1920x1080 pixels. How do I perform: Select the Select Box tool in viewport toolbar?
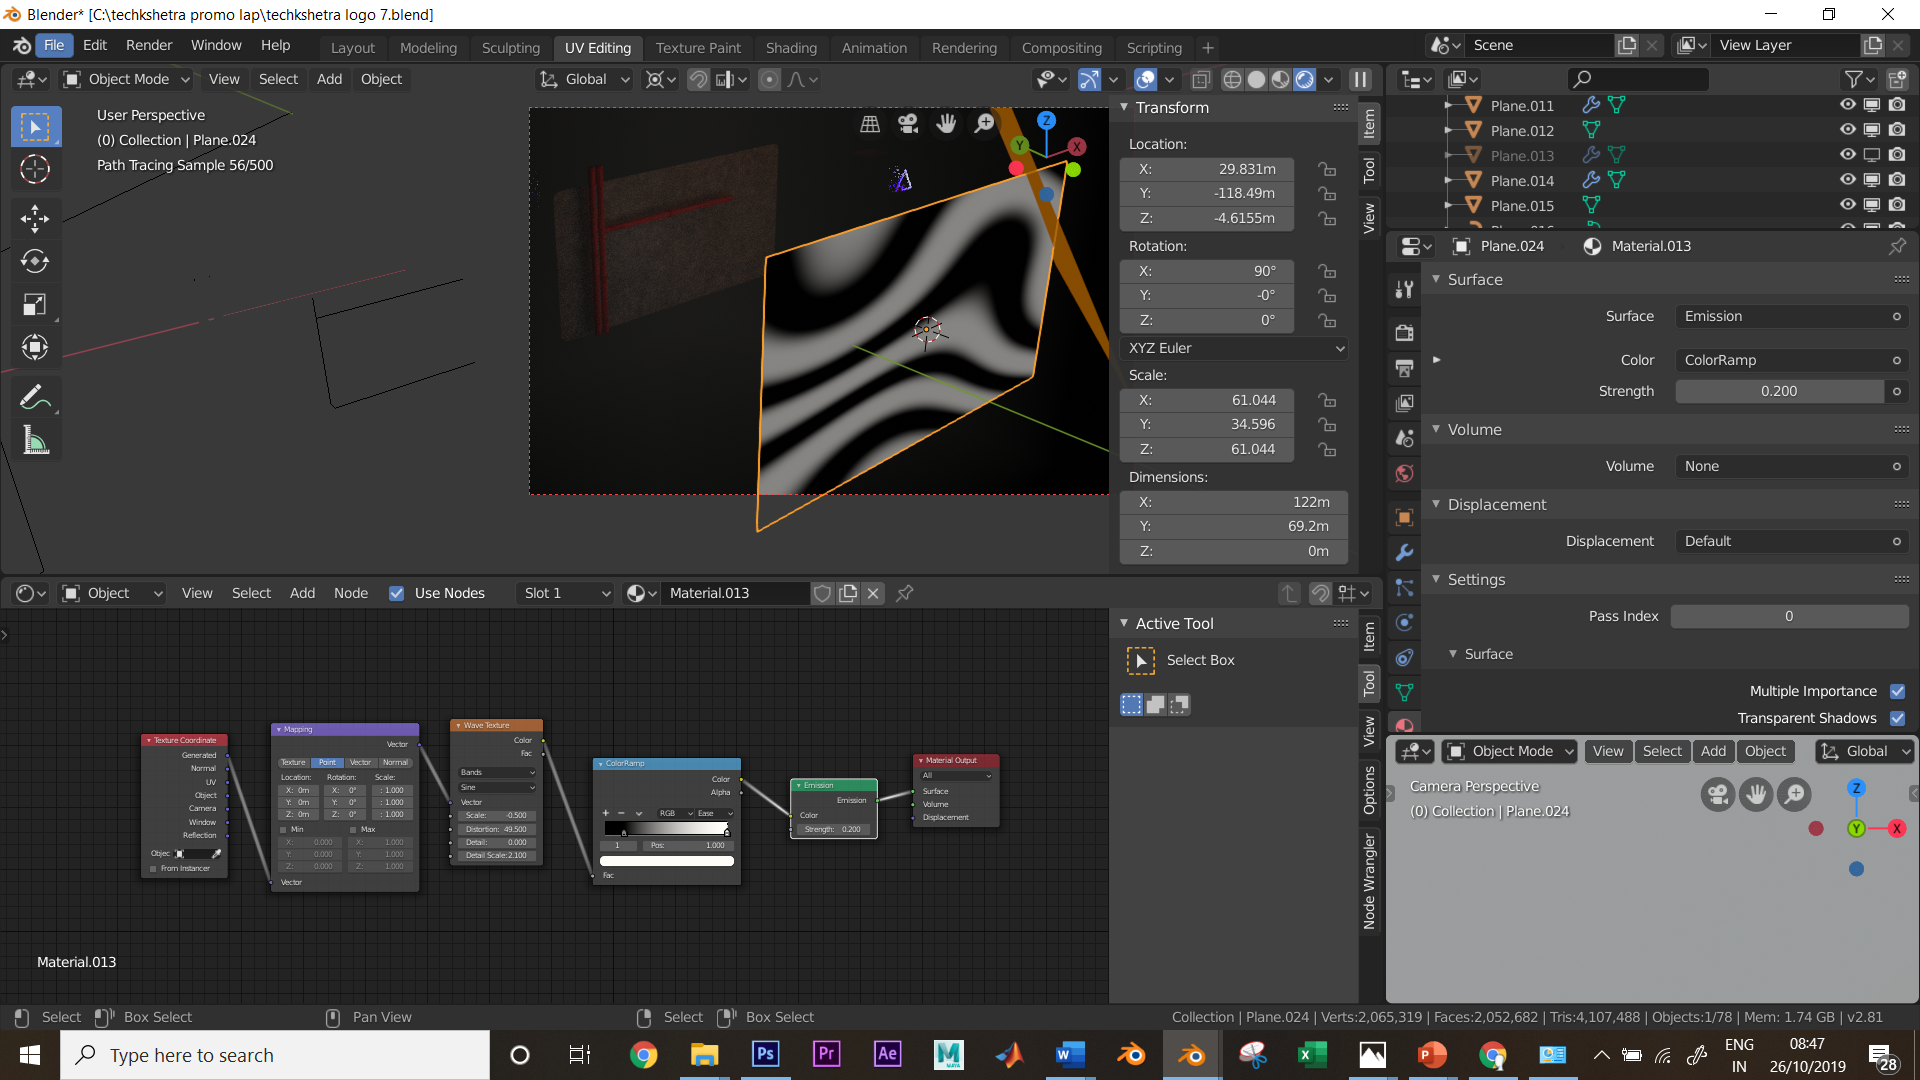click(x=35, y=127)
